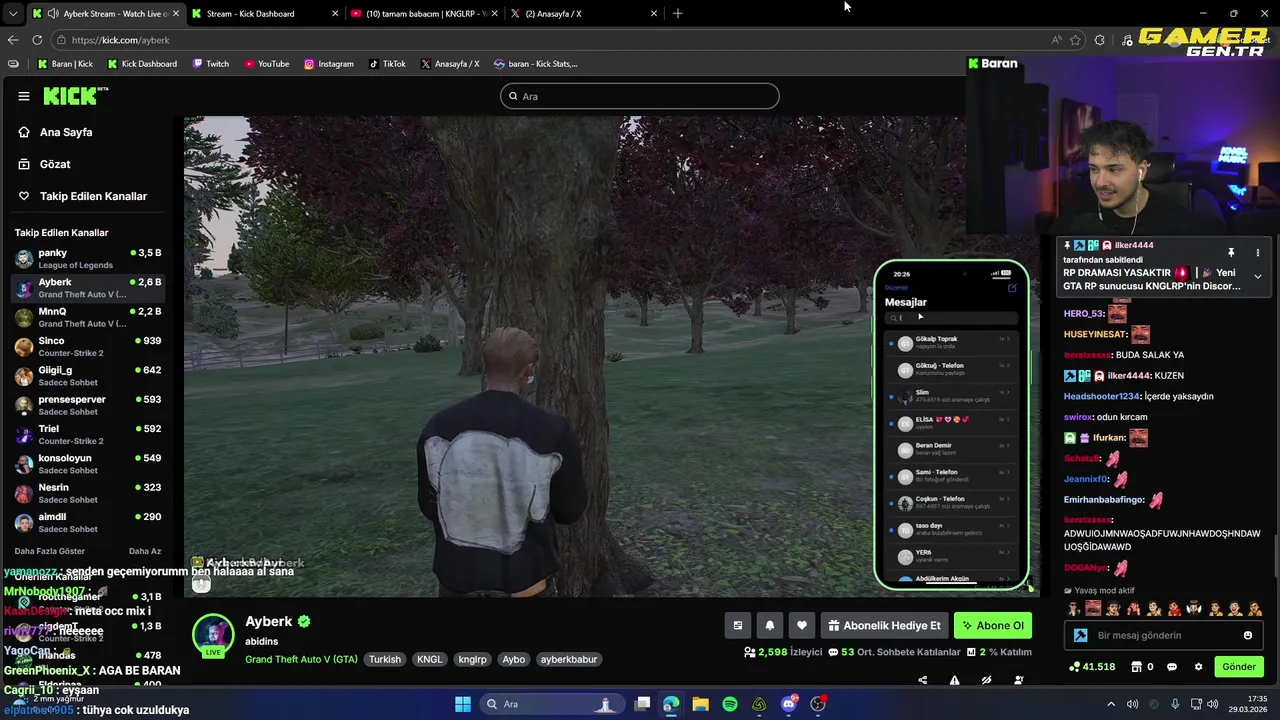The height and width of the screenshot is (720, 1280).
Task: Click the moderator hammer icon in chat input
Action: click(1080, 635)
